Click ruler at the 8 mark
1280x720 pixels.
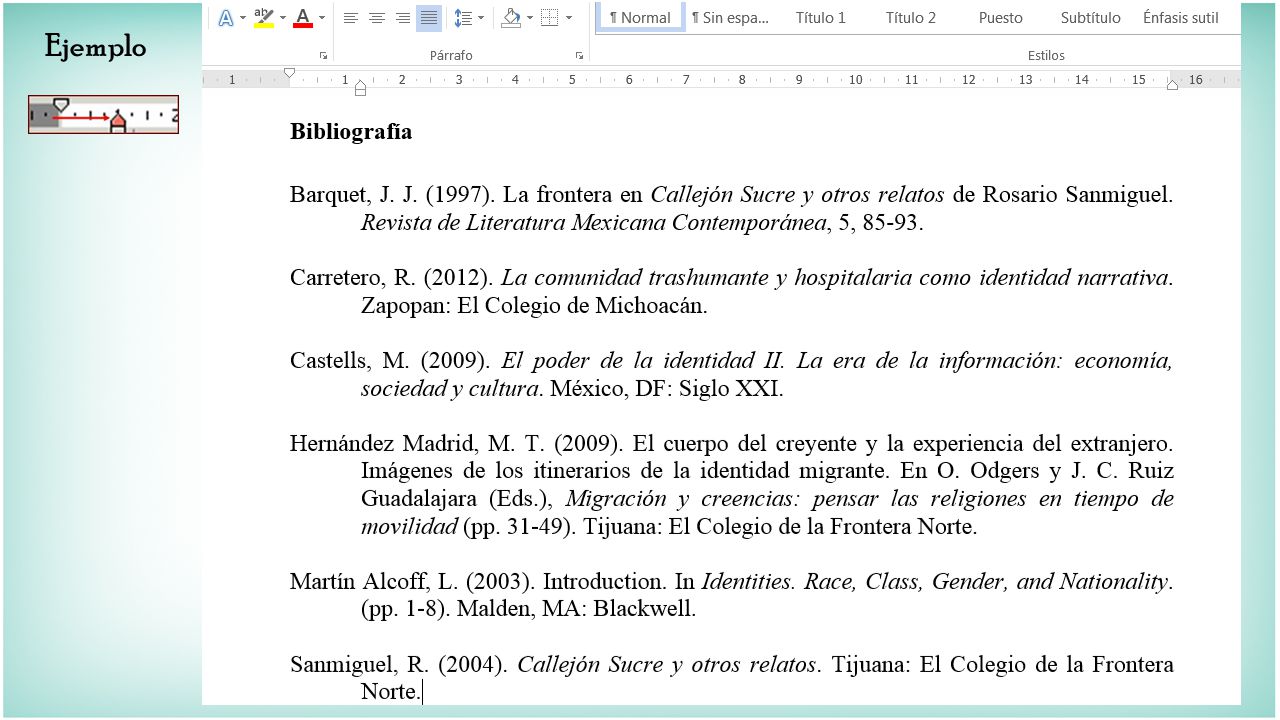[x=742, y=79]
